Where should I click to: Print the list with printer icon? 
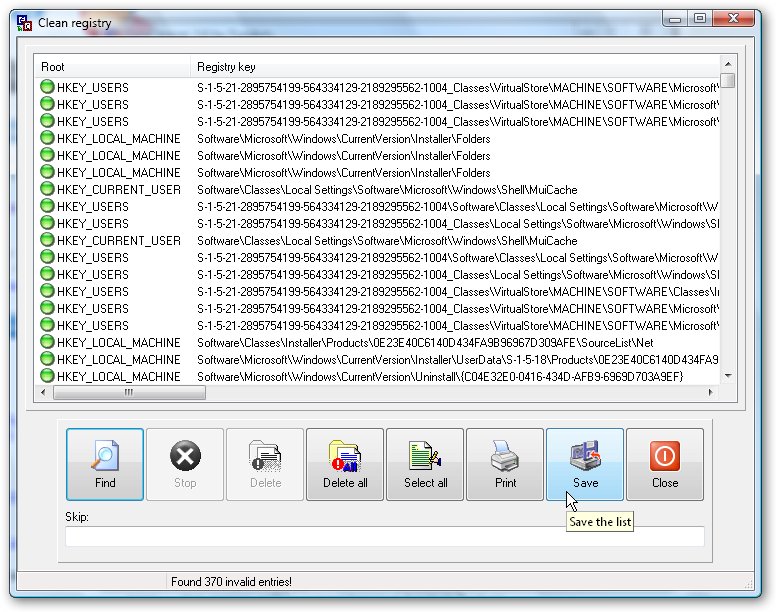point(505,464)
